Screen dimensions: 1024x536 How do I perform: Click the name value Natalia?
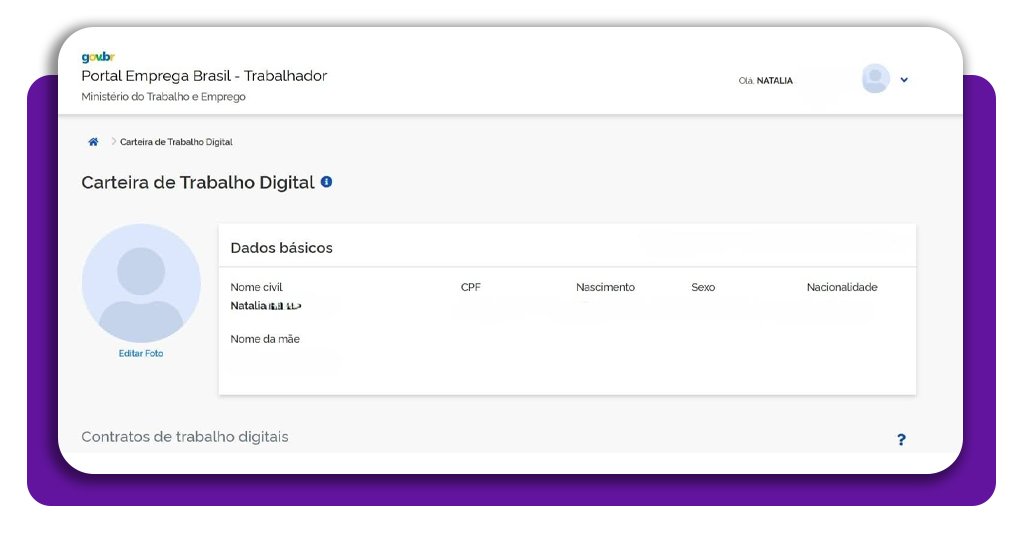coord(266,306)
